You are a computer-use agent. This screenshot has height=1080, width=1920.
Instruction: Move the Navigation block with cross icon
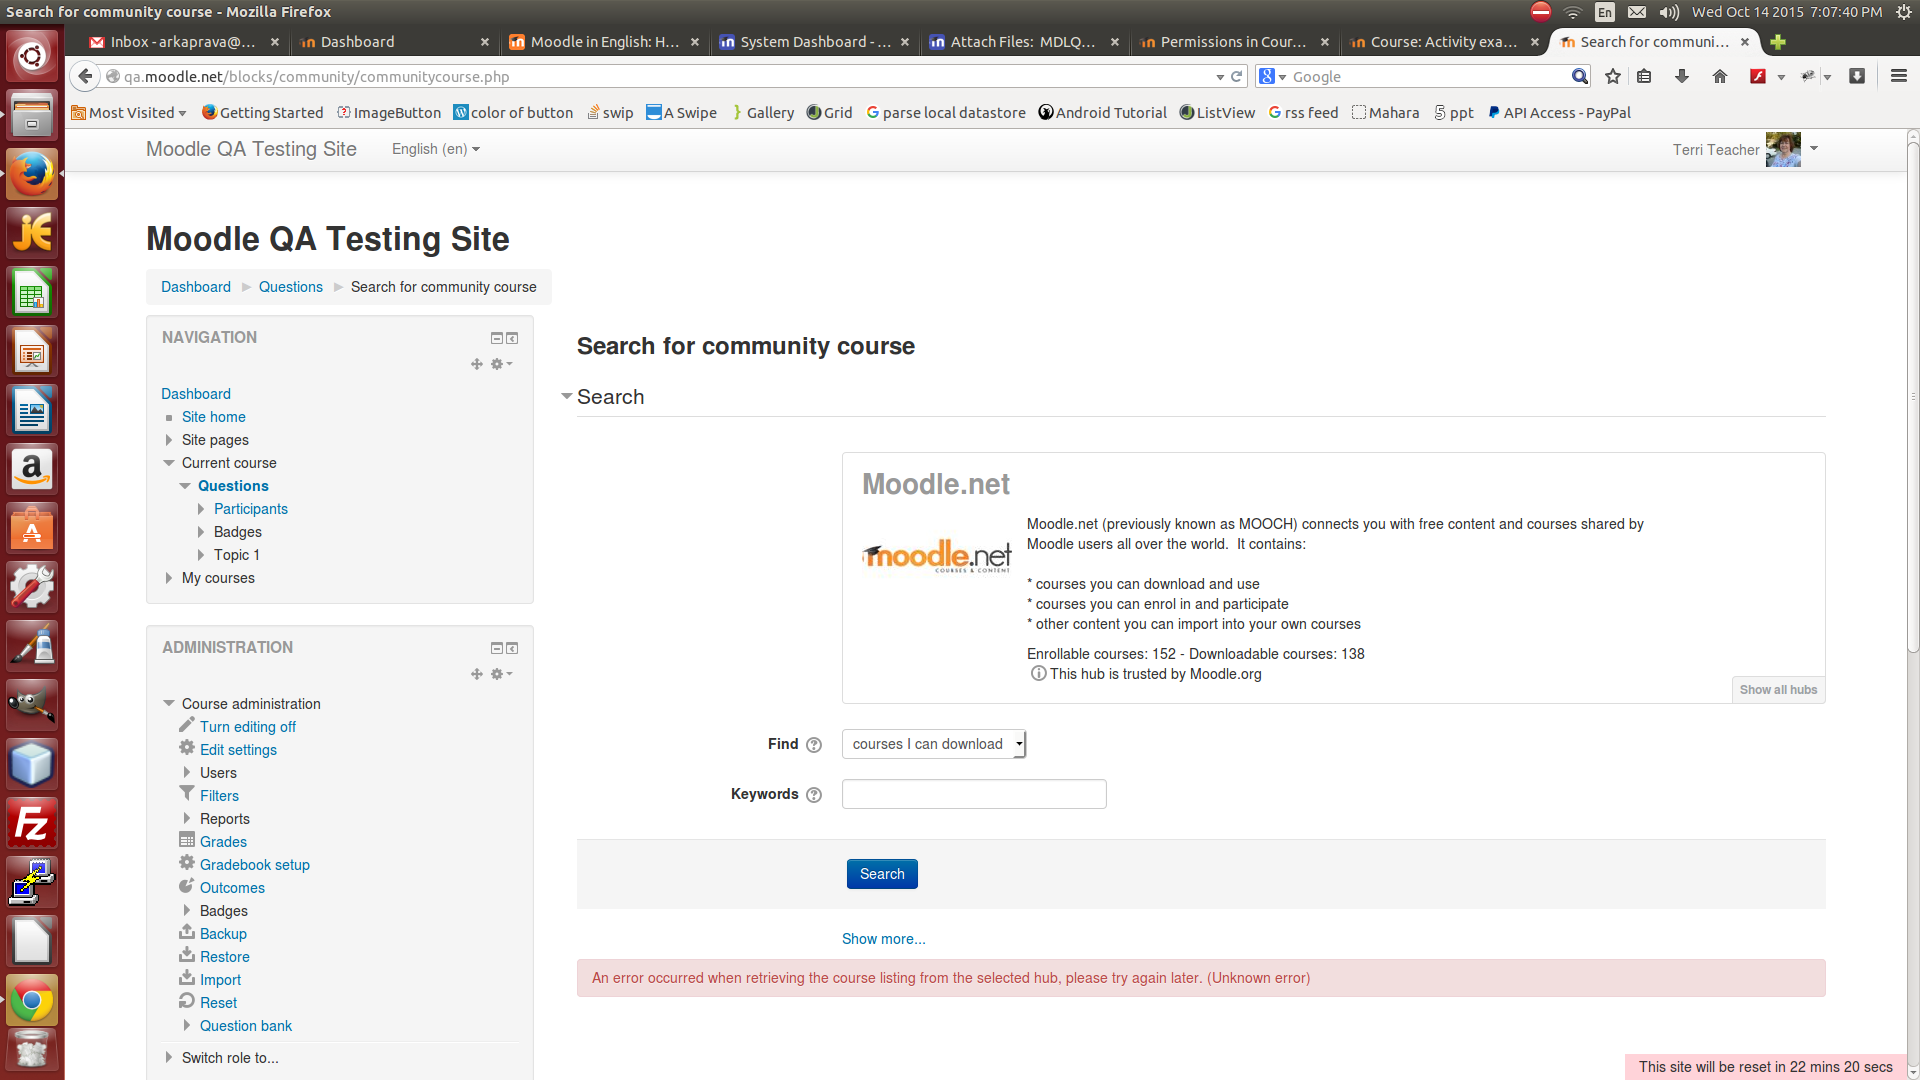pyautogui.click(x=477, y=364)
